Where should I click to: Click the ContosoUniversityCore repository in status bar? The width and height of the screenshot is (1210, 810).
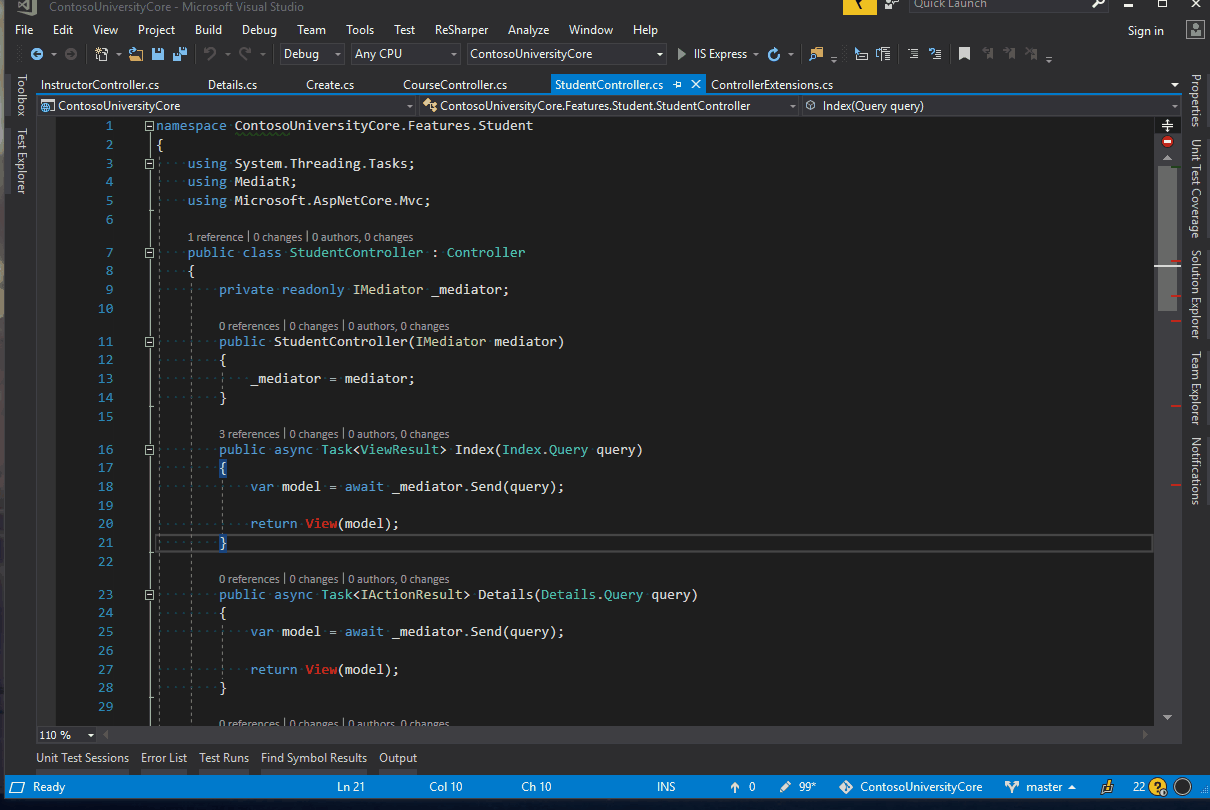[x=911, y=787]
